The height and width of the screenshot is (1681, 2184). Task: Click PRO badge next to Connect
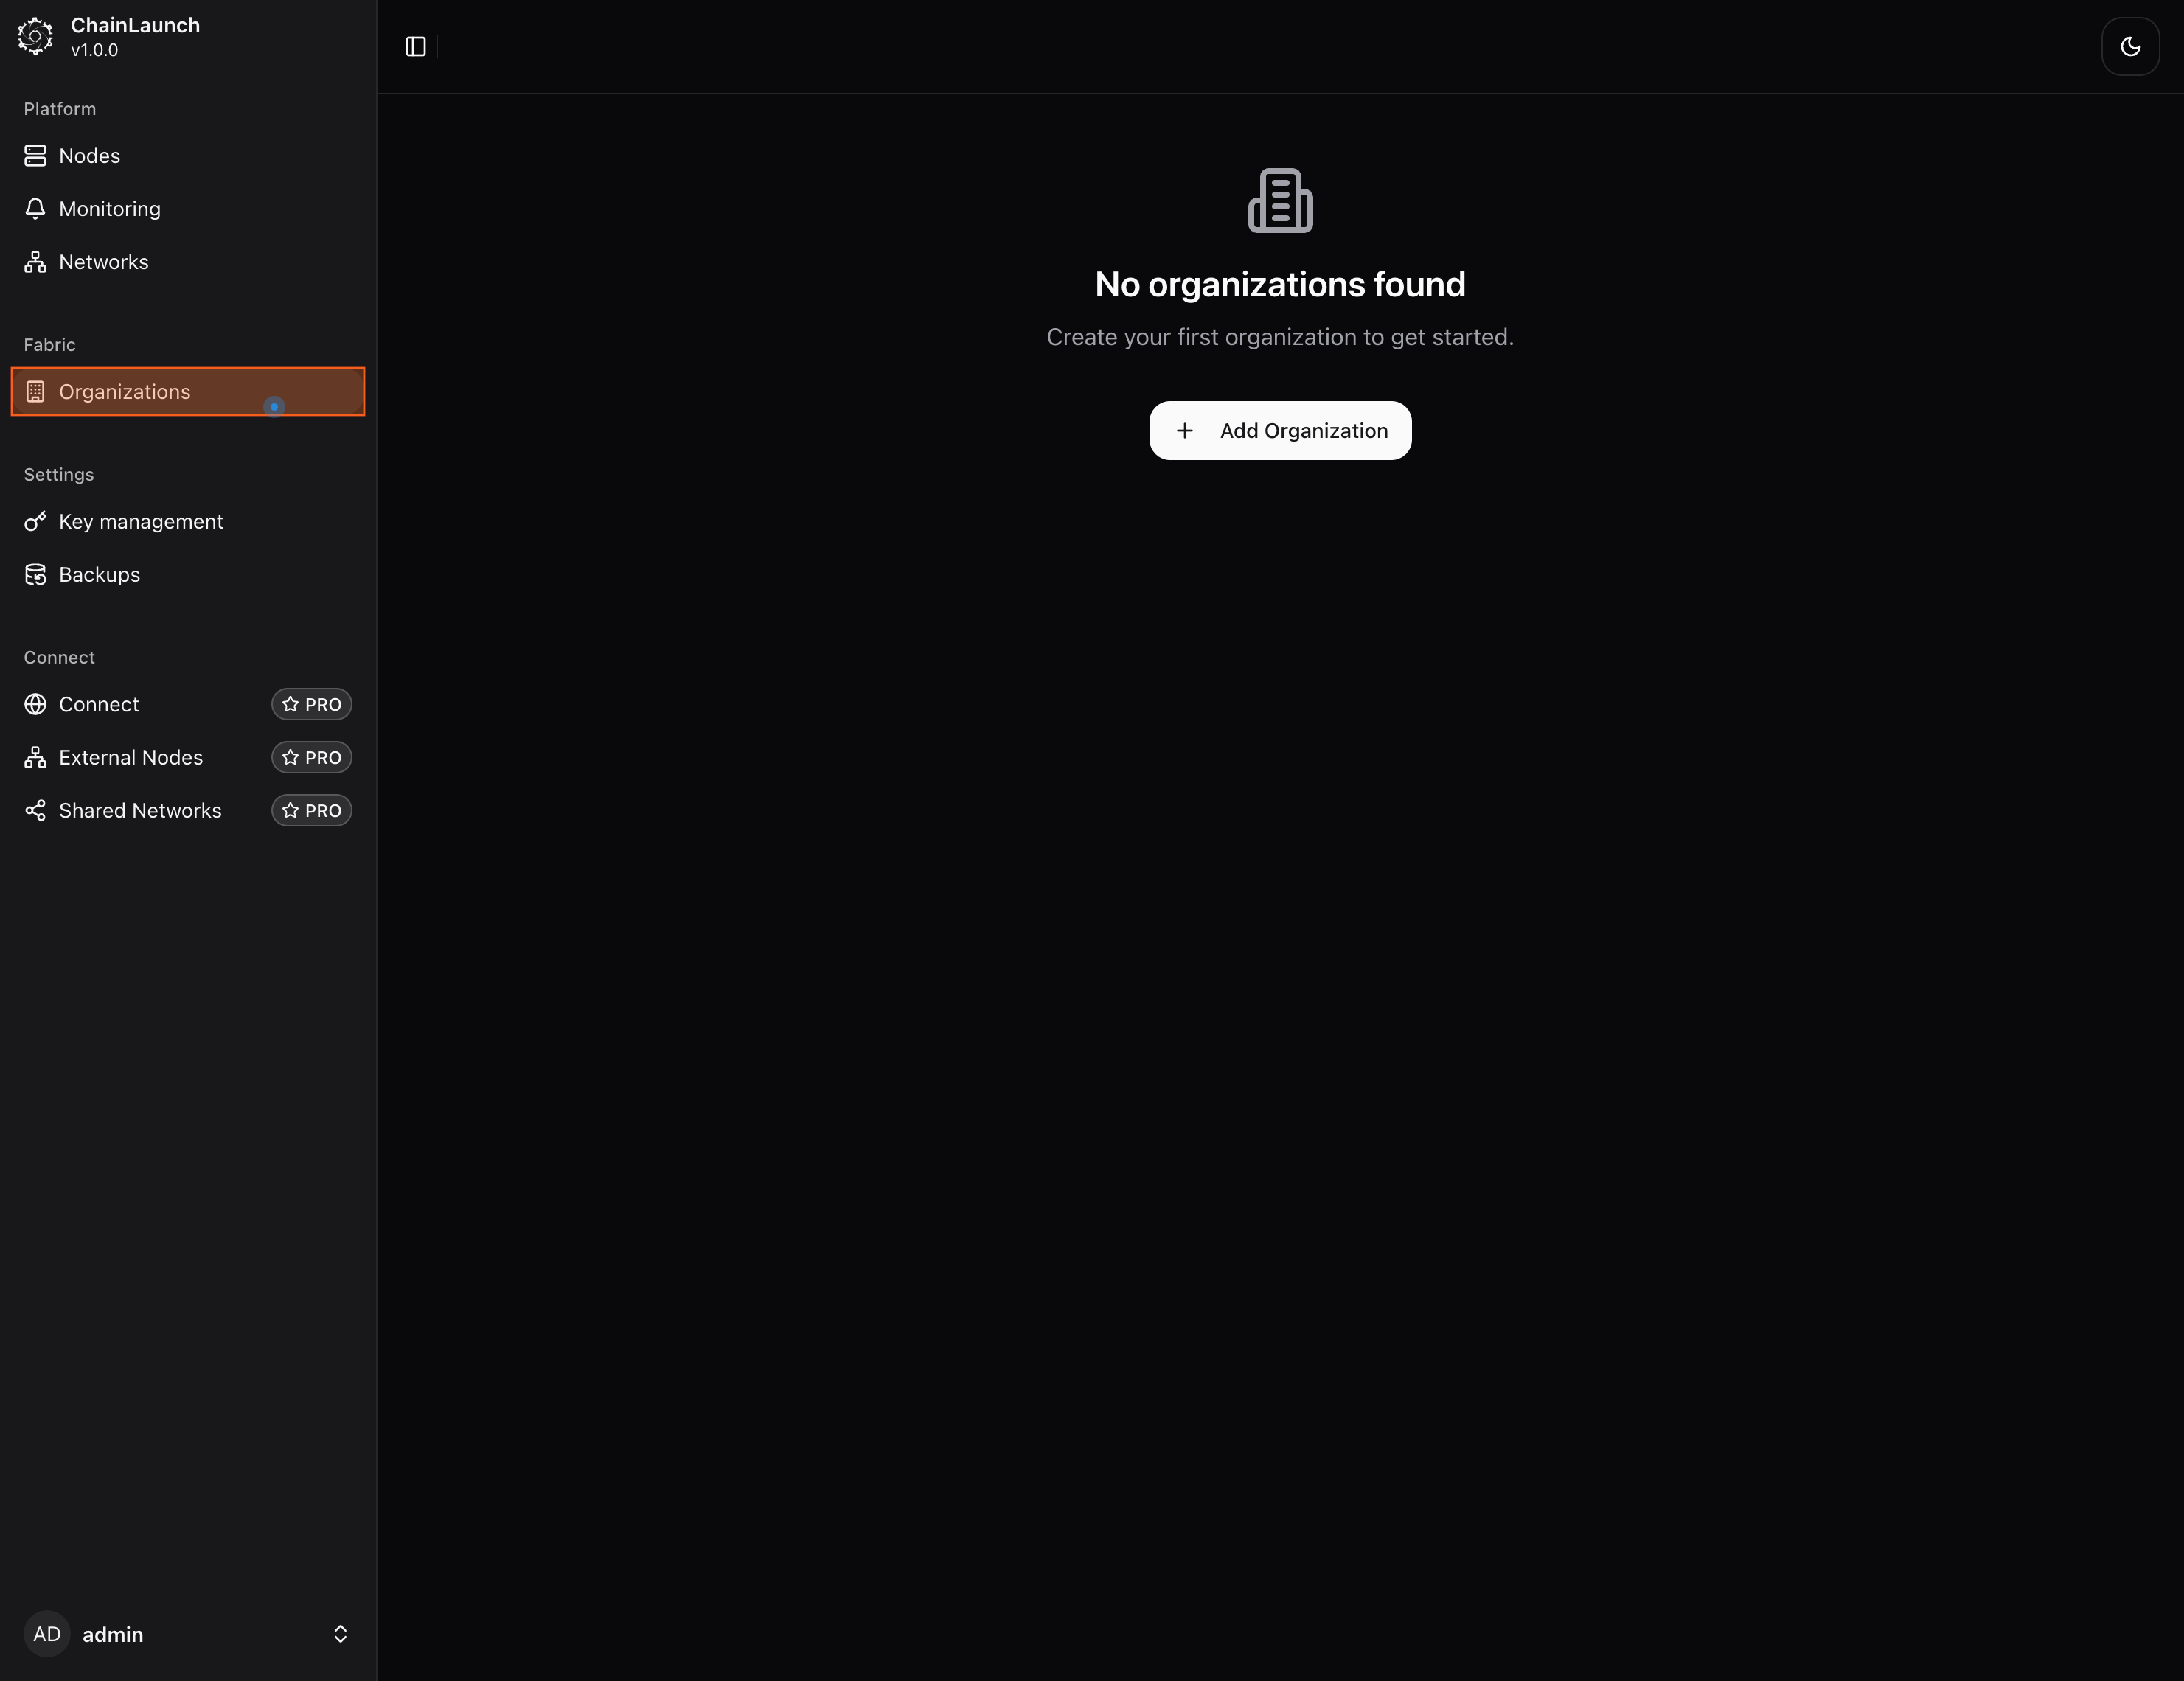[311, 705]
